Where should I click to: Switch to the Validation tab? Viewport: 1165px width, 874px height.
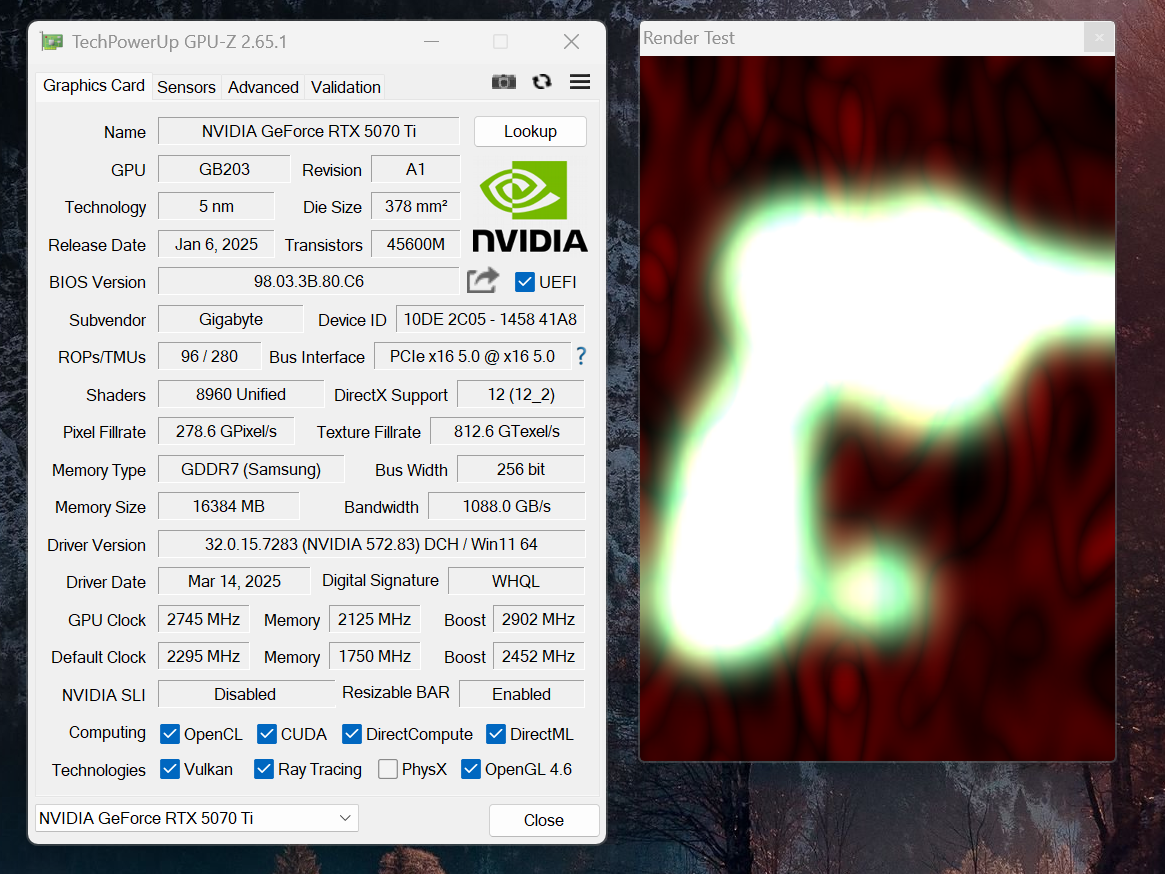point(345,87)
